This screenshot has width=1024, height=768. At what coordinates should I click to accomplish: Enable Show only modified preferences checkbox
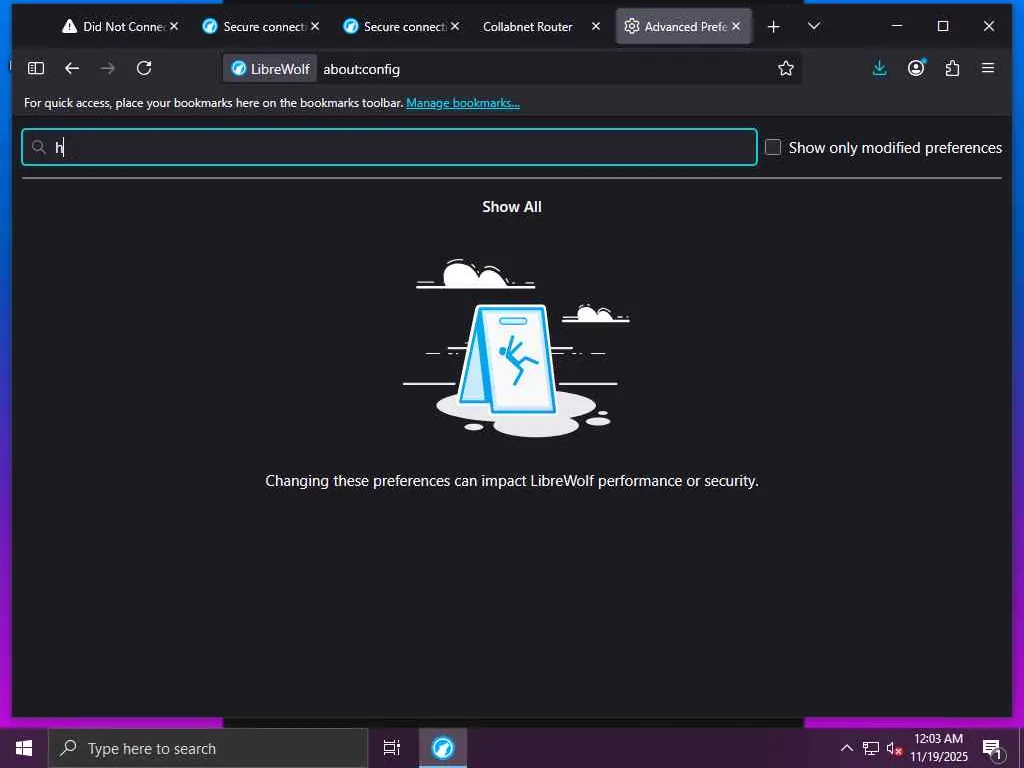pyautogui.click(x=773, y=147)
